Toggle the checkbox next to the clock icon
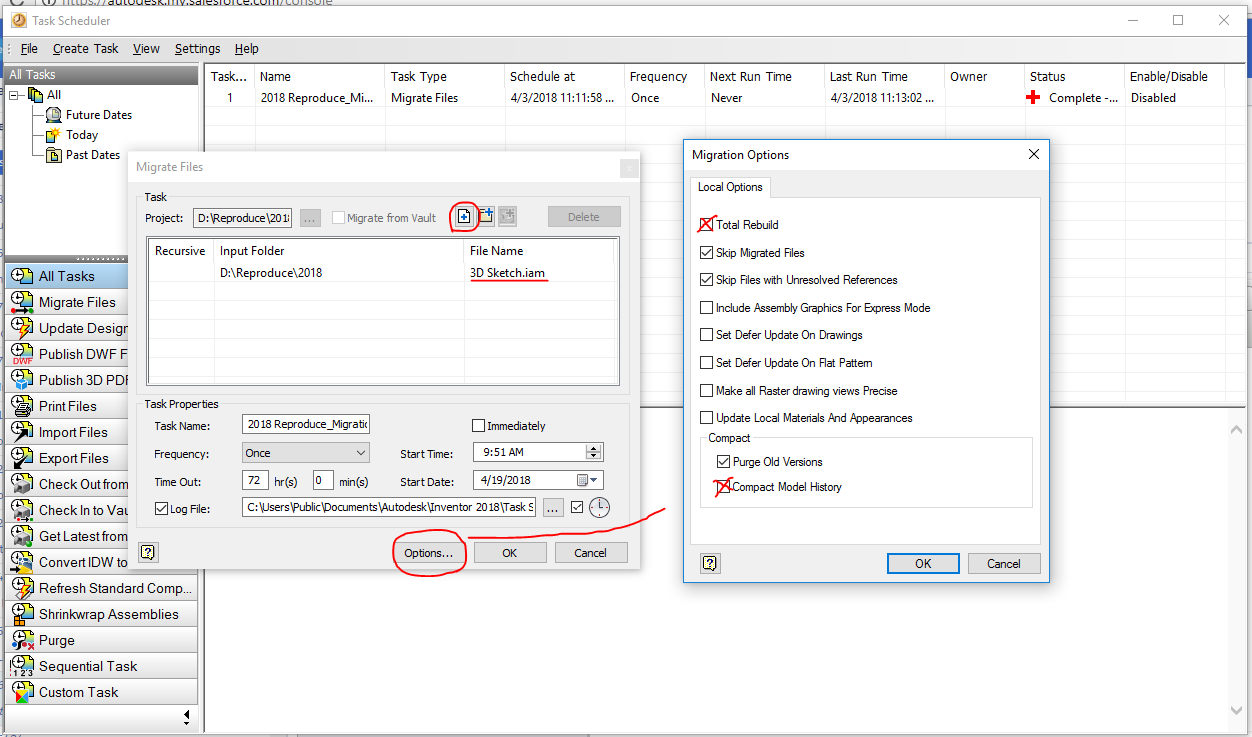Screen dimensions: 1252x737 point(577,508)
